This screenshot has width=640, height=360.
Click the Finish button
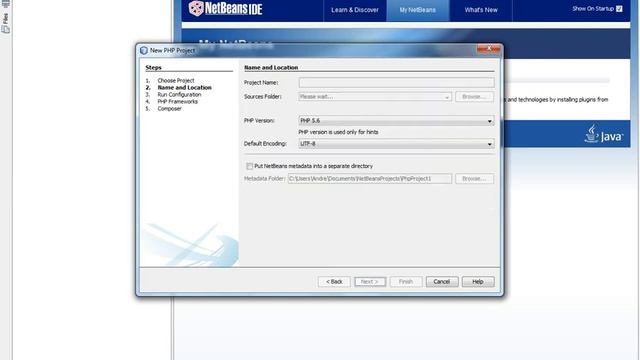pos(406,282)
